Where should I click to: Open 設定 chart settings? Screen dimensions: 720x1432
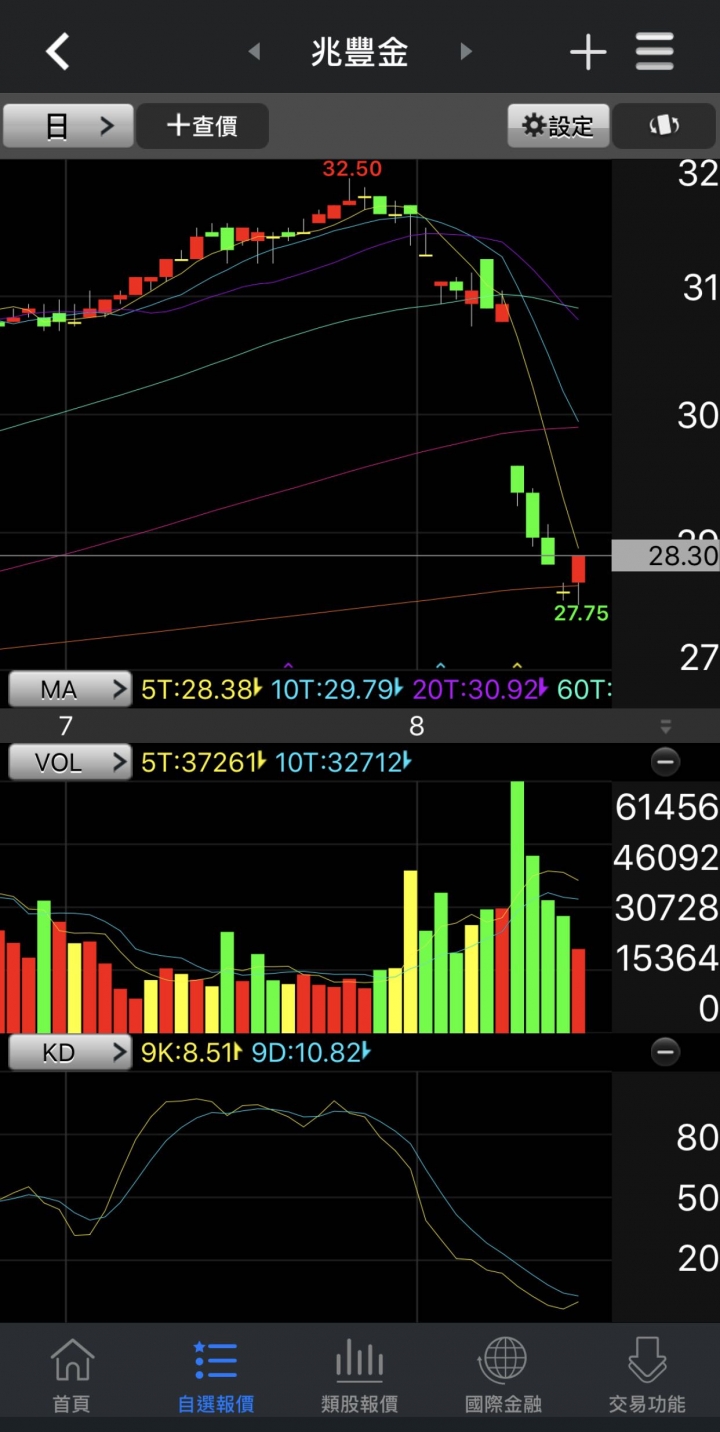click(x=559, y=126)
